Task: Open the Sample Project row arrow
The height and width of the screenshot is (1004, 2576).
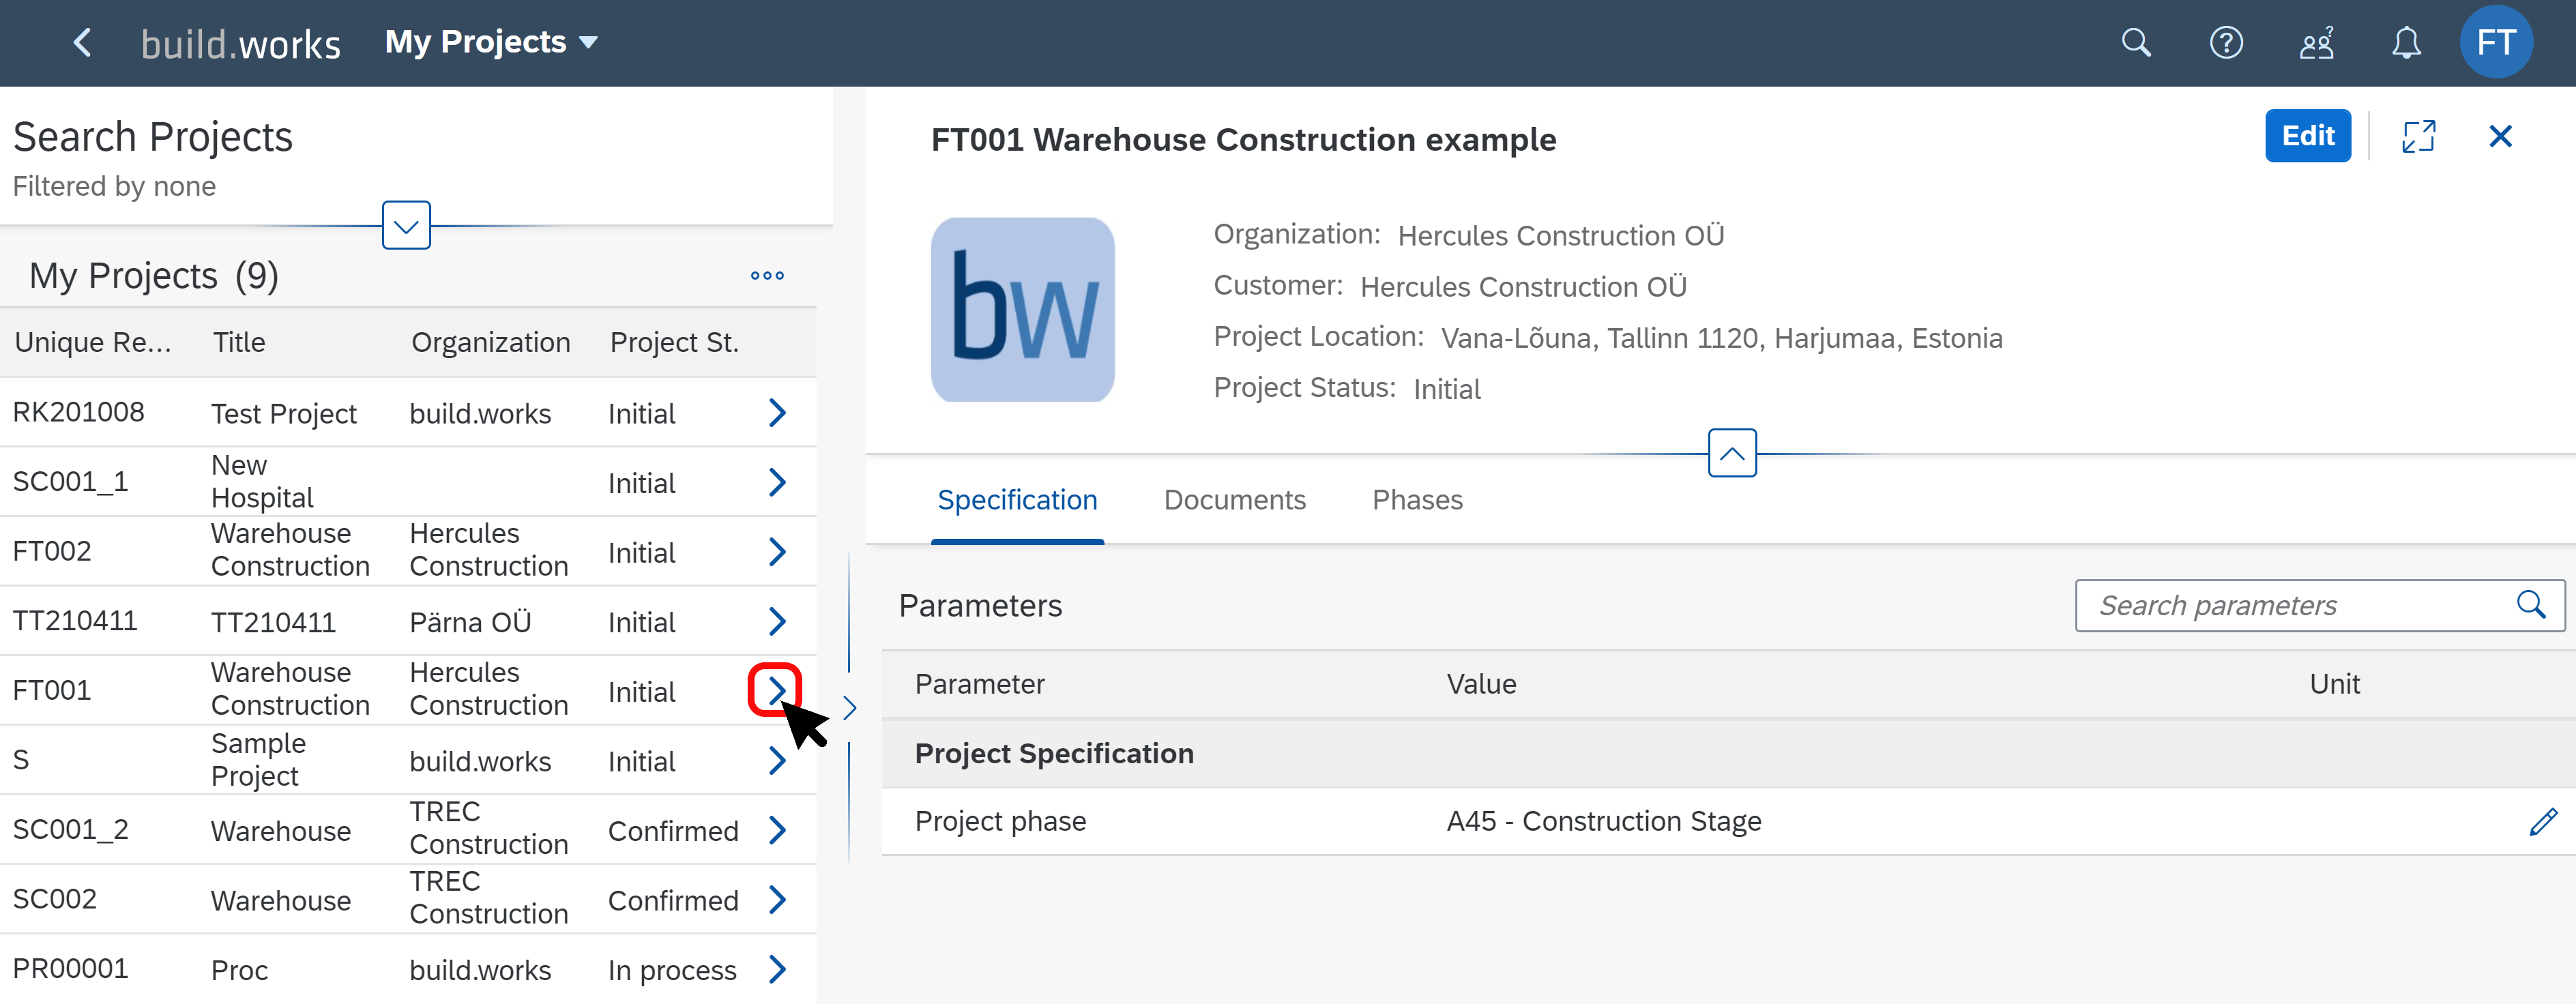Action: click(777, 760)
